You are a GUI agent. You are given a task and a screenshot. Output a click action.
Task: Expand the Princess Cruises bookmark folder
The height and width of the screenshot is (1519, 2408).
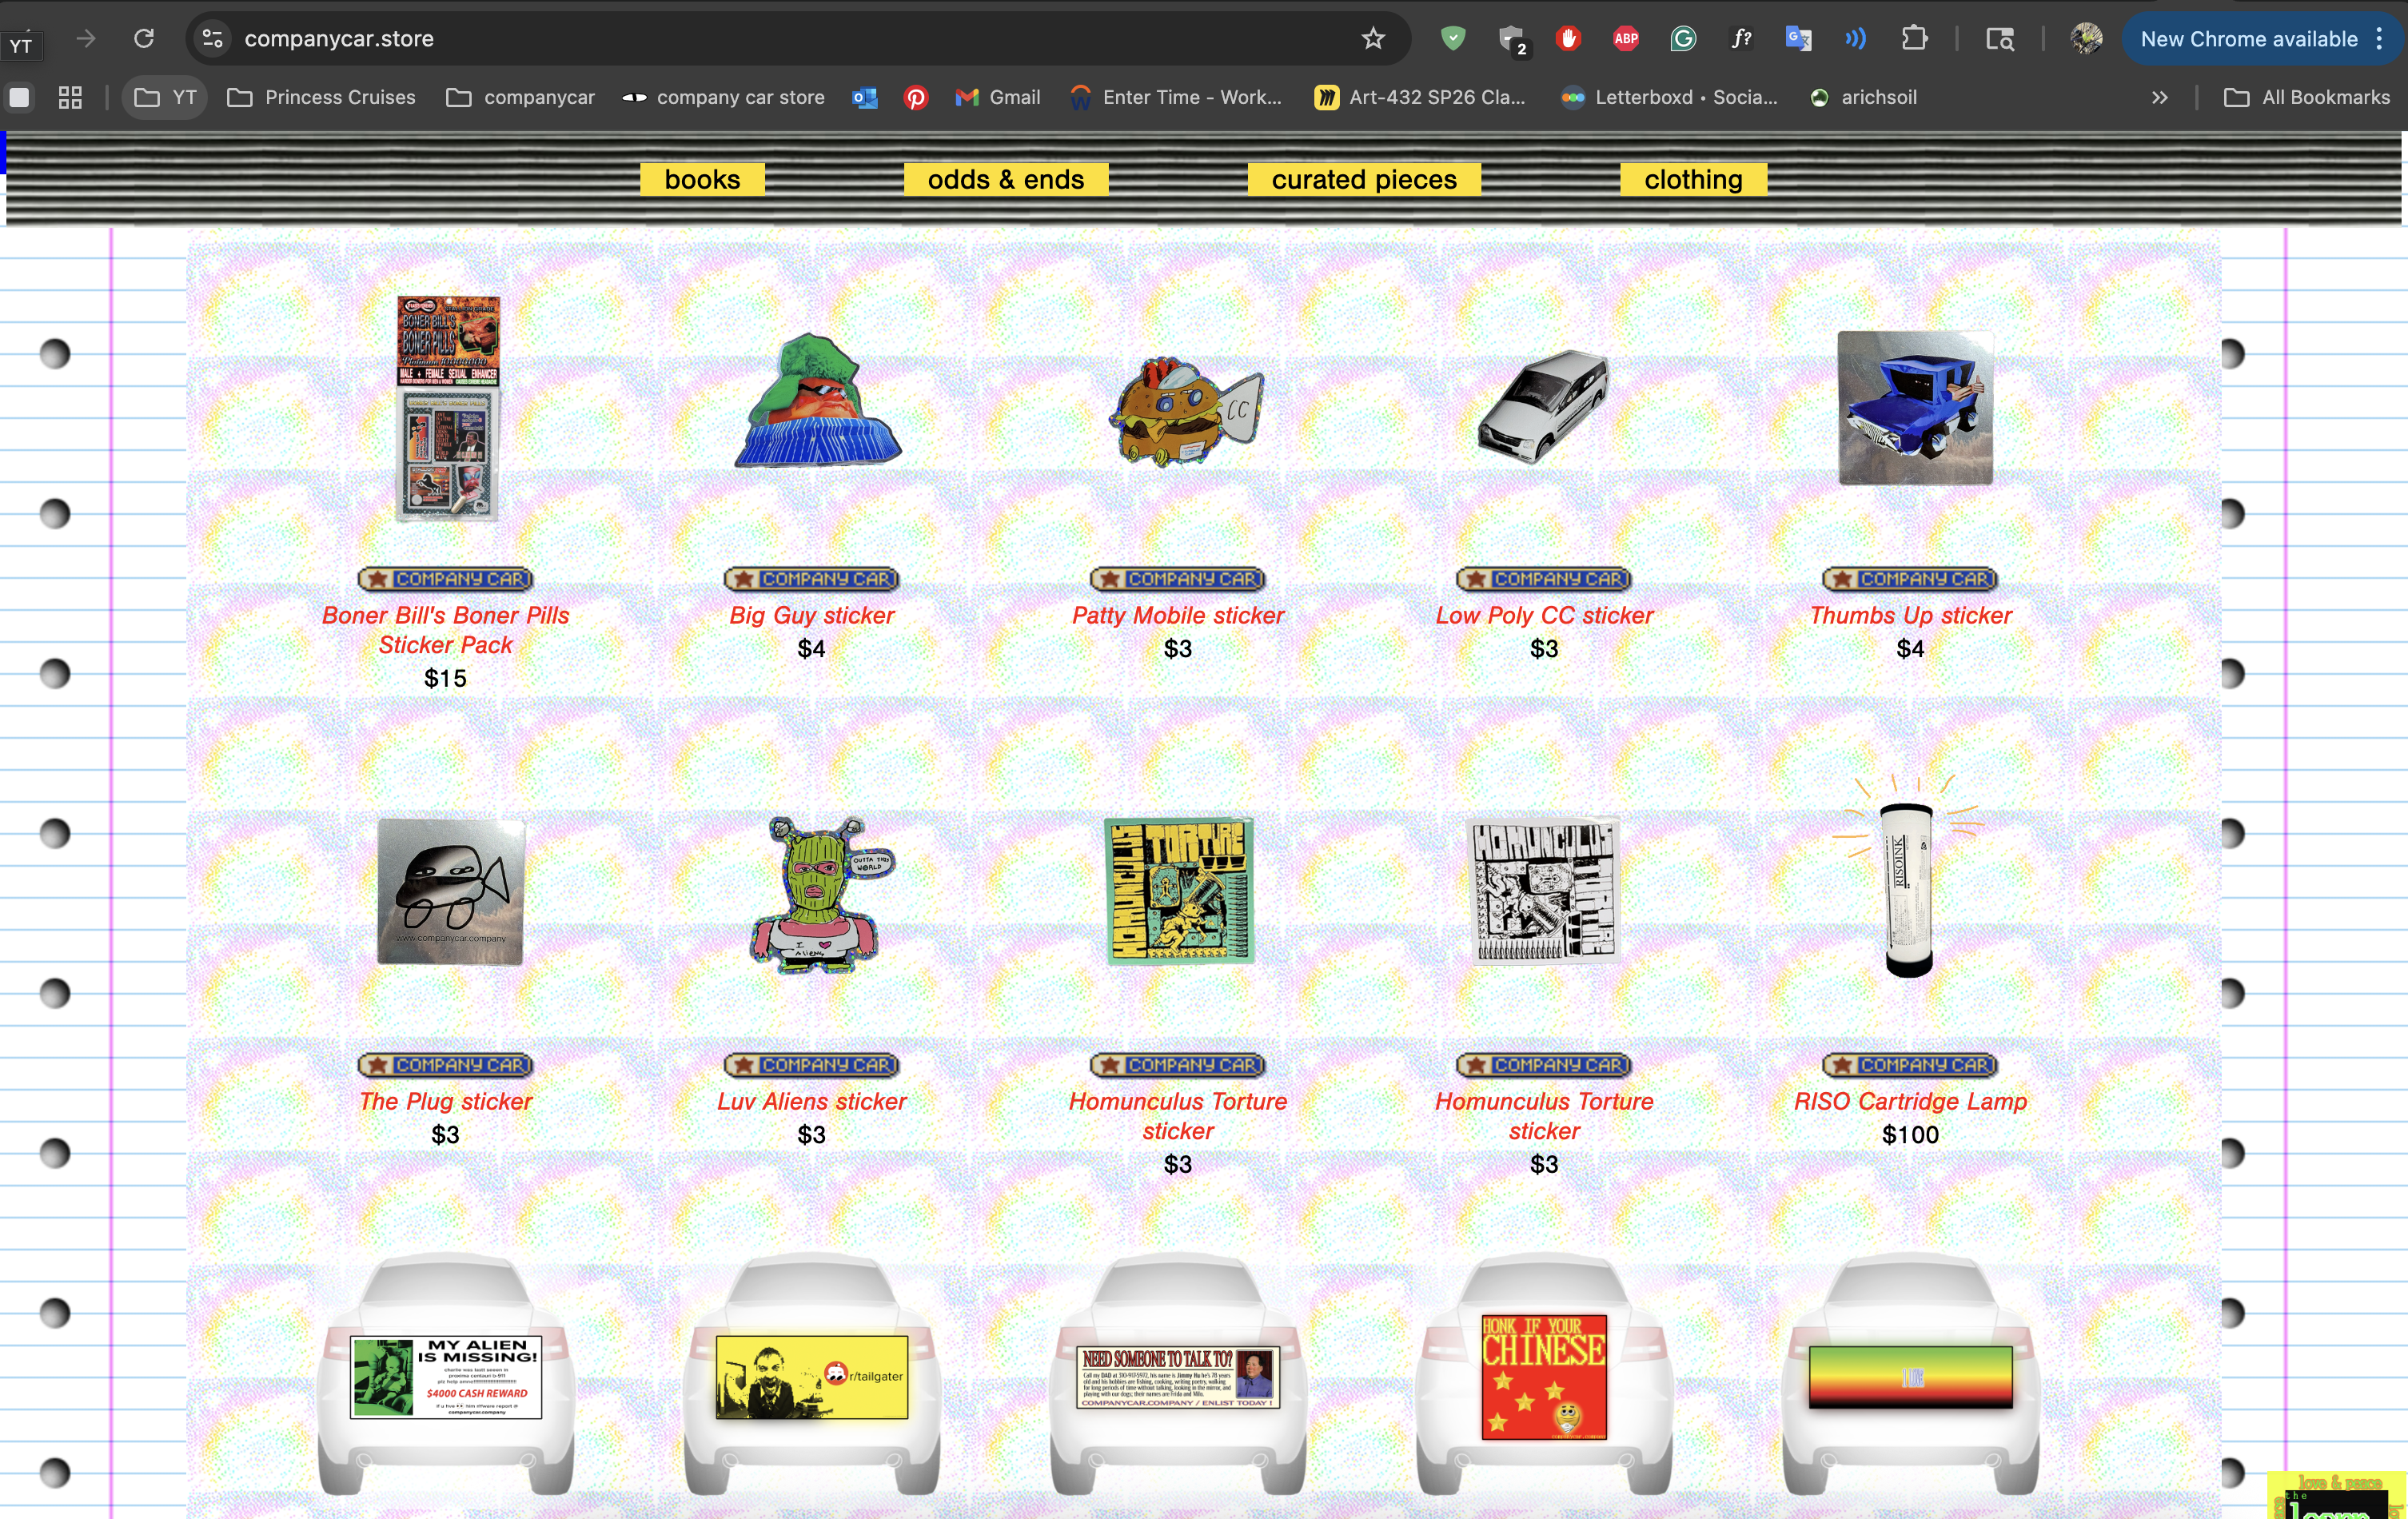click(x=321, y=97)
